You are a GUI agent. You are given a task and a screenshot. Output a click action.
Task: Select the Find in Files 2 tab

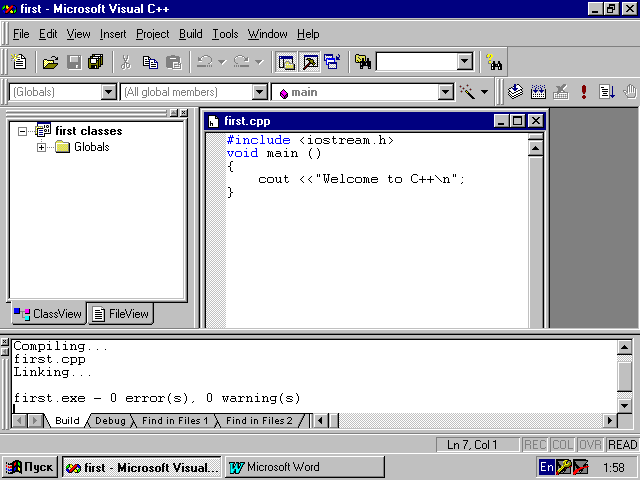[259, 420]
